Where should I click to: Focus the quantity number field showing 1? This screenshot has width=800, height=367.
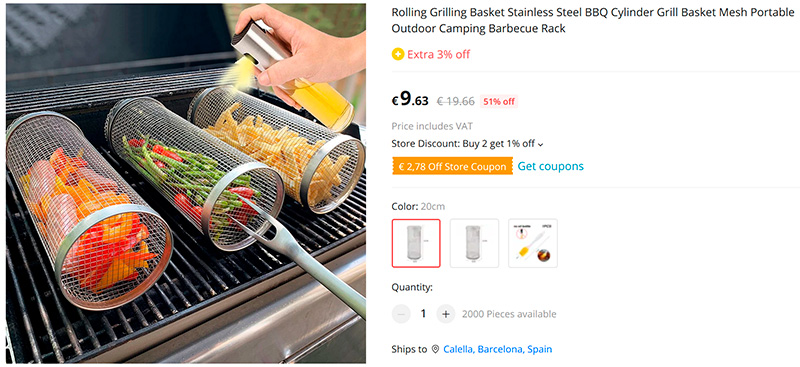click(423, 314)
